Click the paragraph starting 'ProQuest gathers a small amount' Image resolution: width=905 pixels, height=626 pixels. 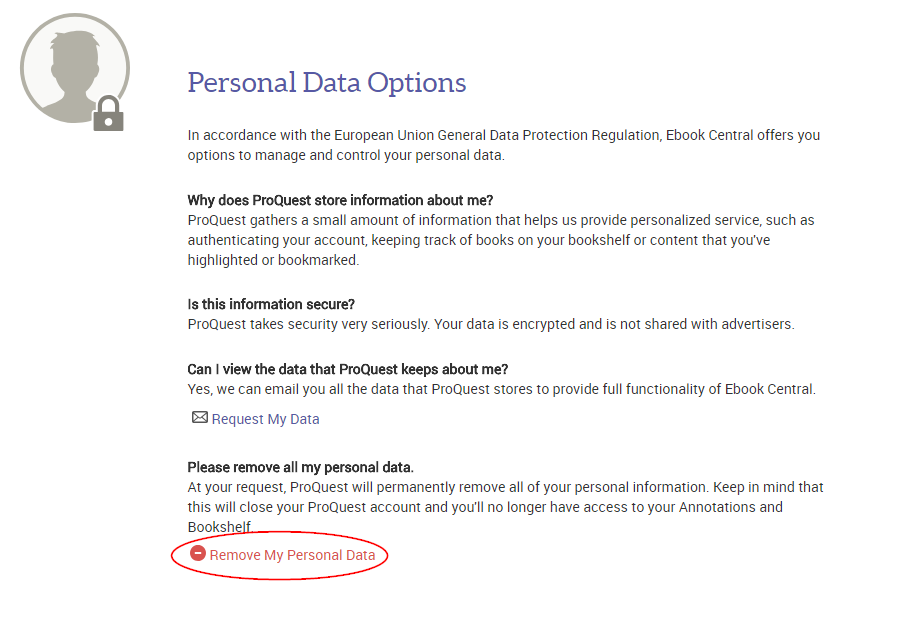pyautogui.click(x=500, y=240)
